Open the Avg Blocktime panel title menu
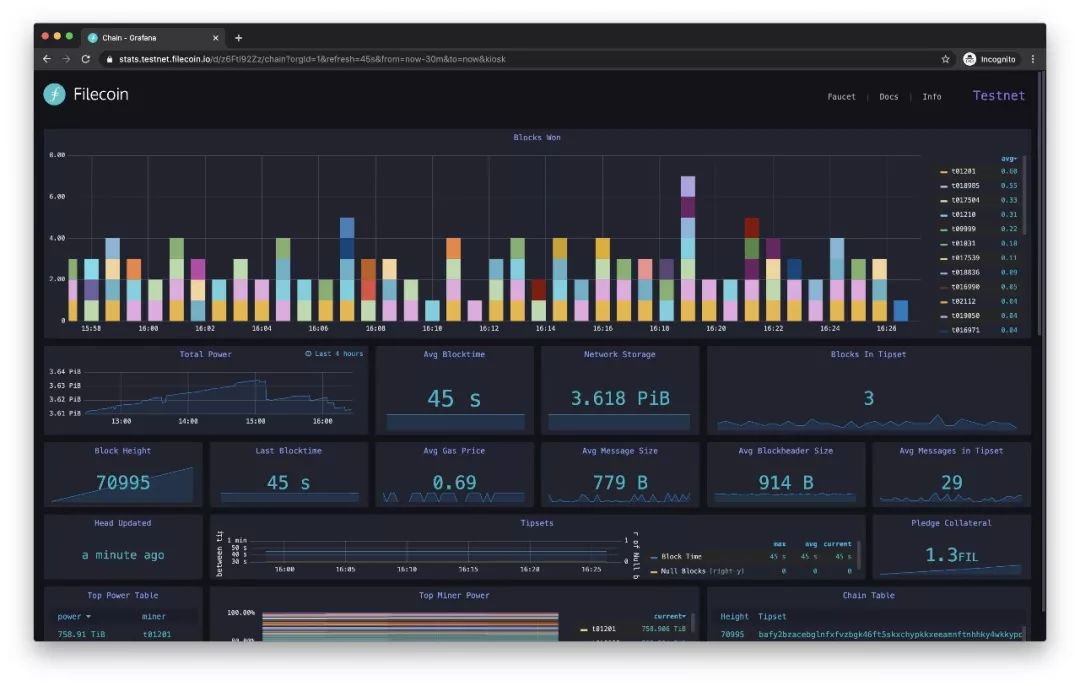This screenshot has height=686, width=1080. click(454, 354)
